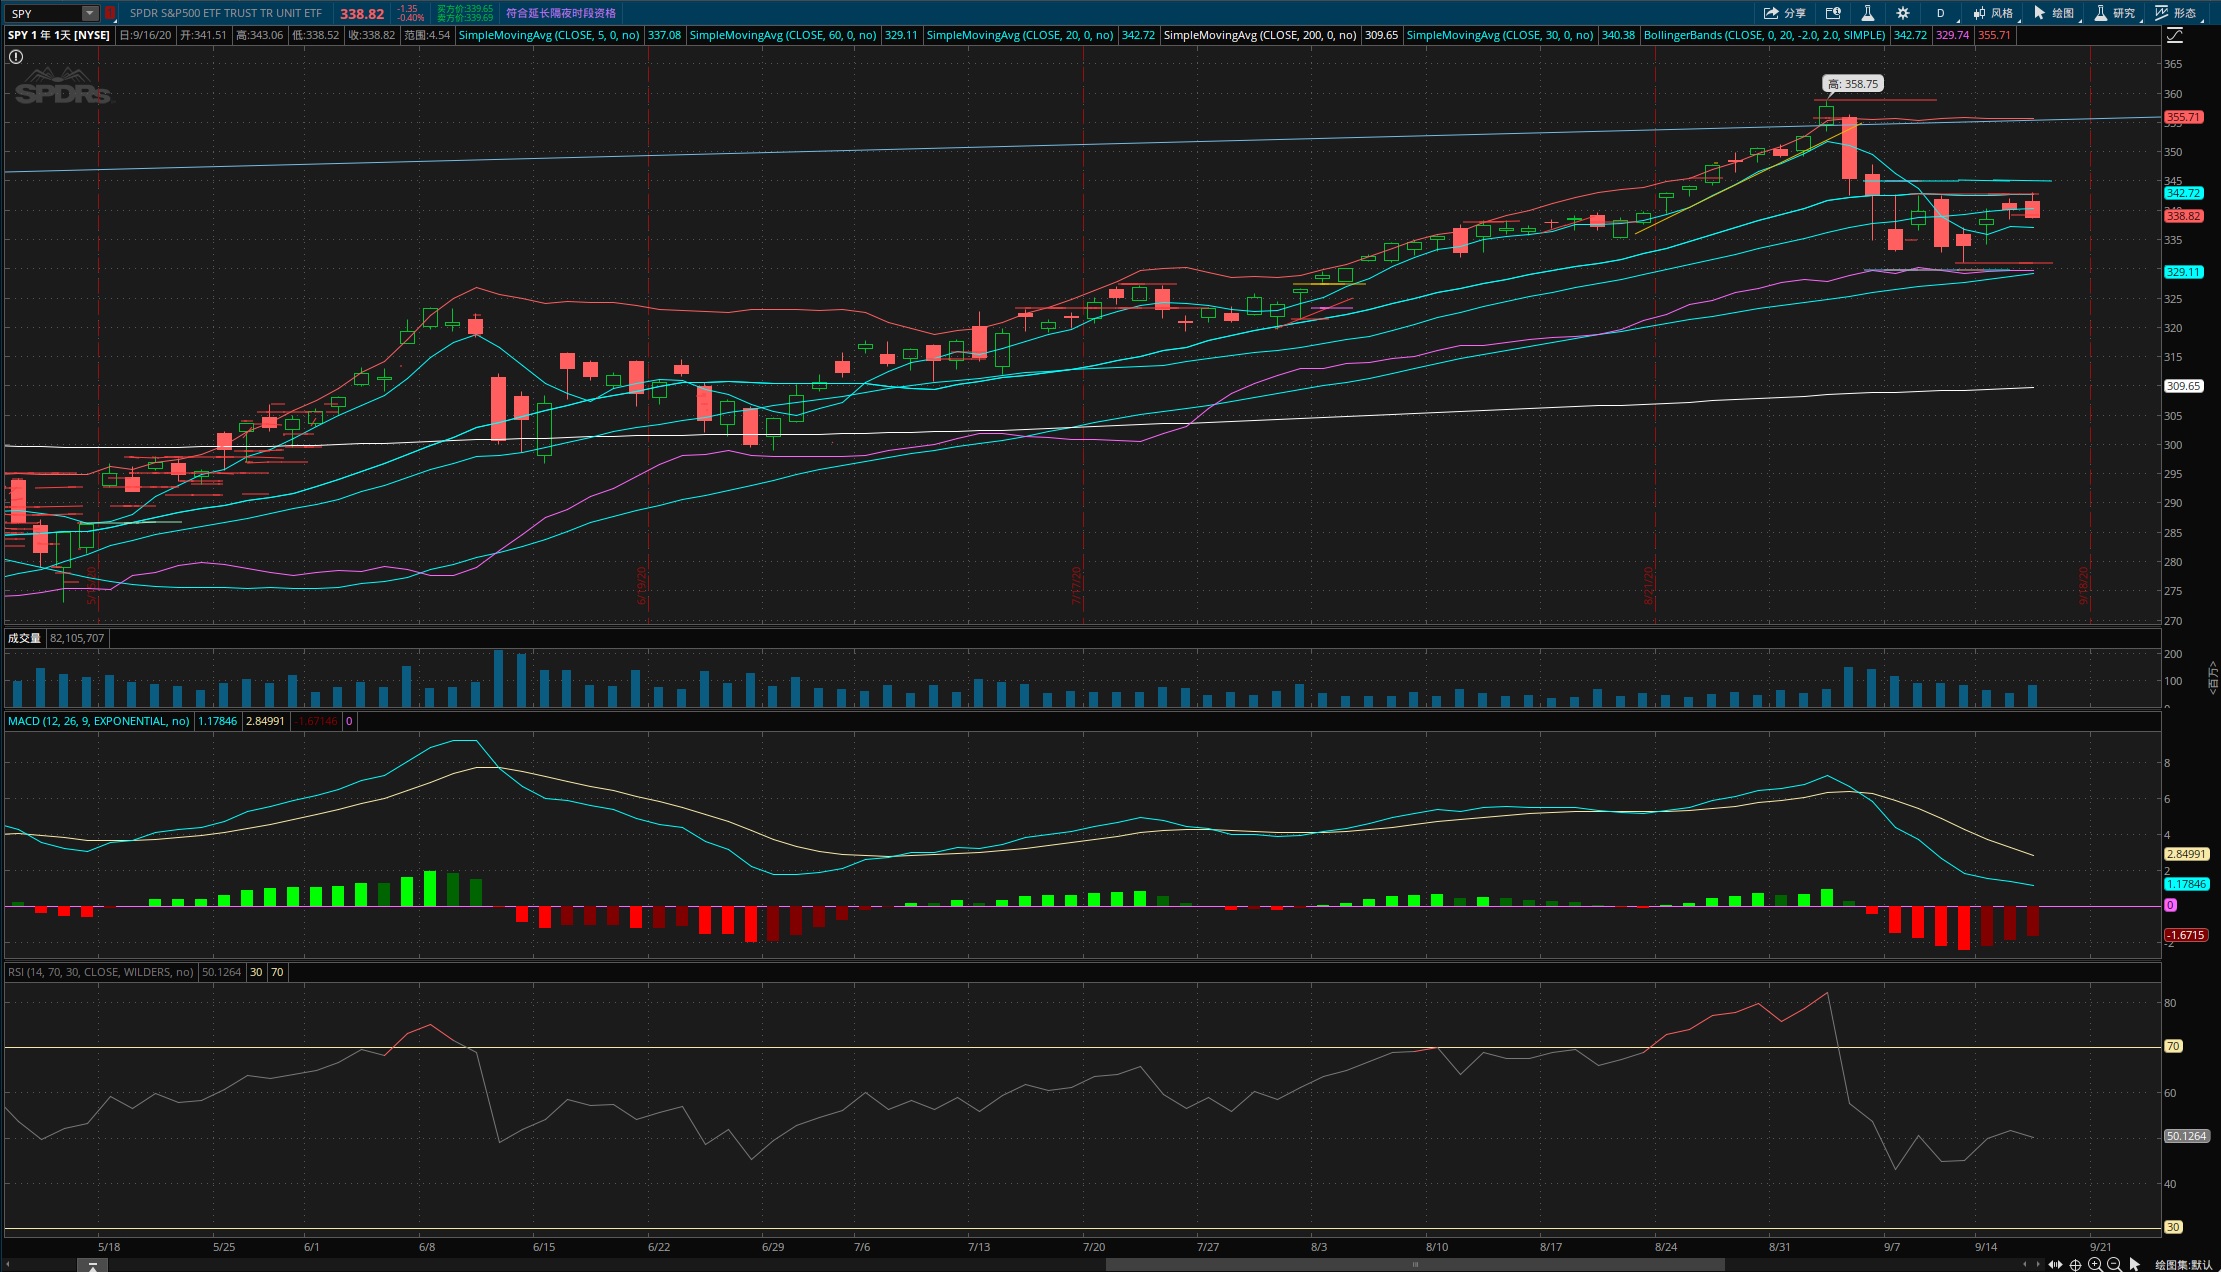Screen dimensions: 2221x1272
Task: Click the 329.11 cyan price axis tag
Action: tap(2184, 272)
